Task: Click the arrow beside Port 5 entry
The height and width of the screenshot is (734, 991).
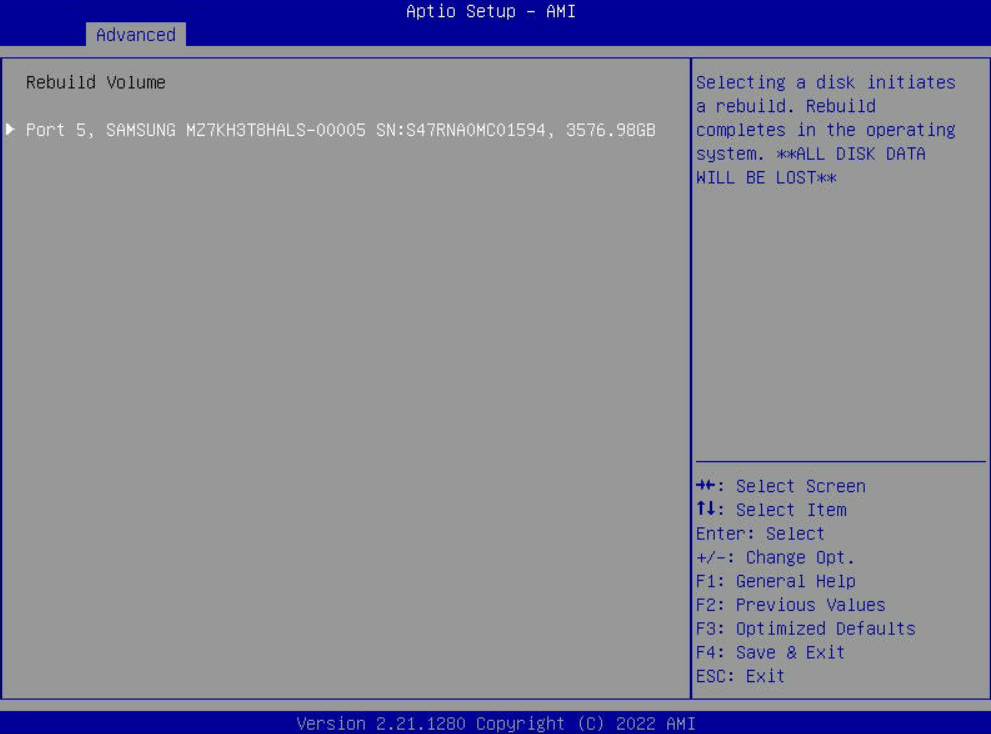Action: click(x=10, y=130)
